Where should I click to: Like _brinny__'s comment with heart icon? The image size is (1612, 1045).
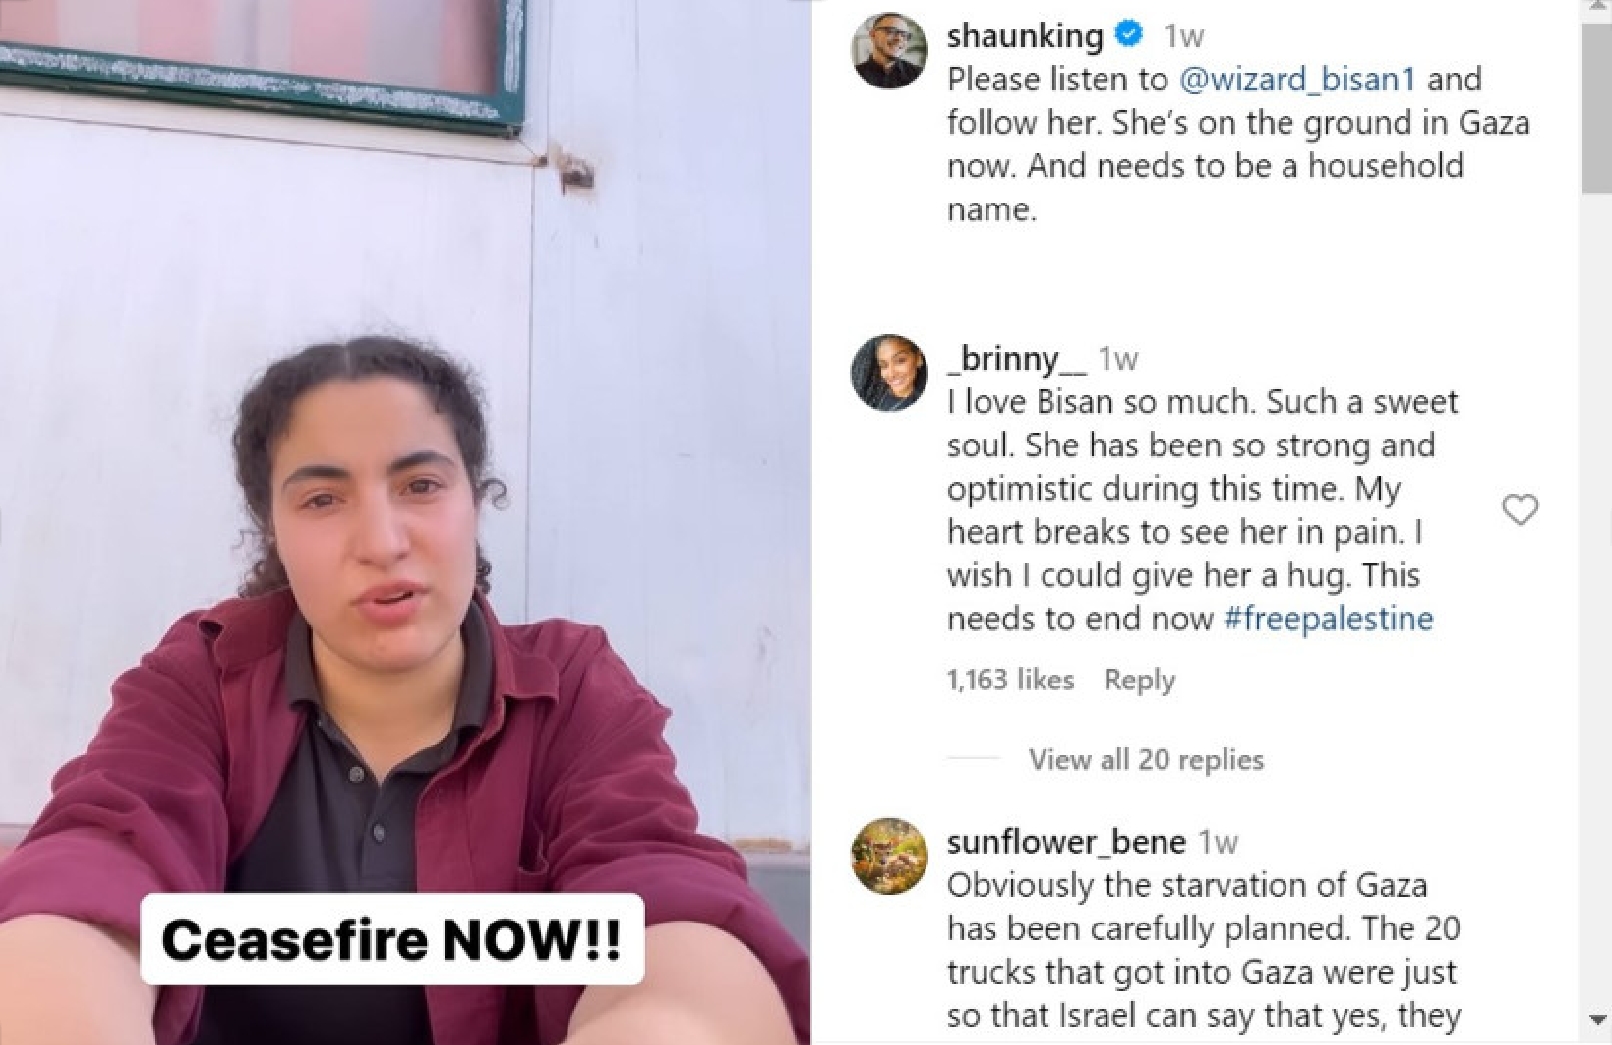pos(1520,510)
